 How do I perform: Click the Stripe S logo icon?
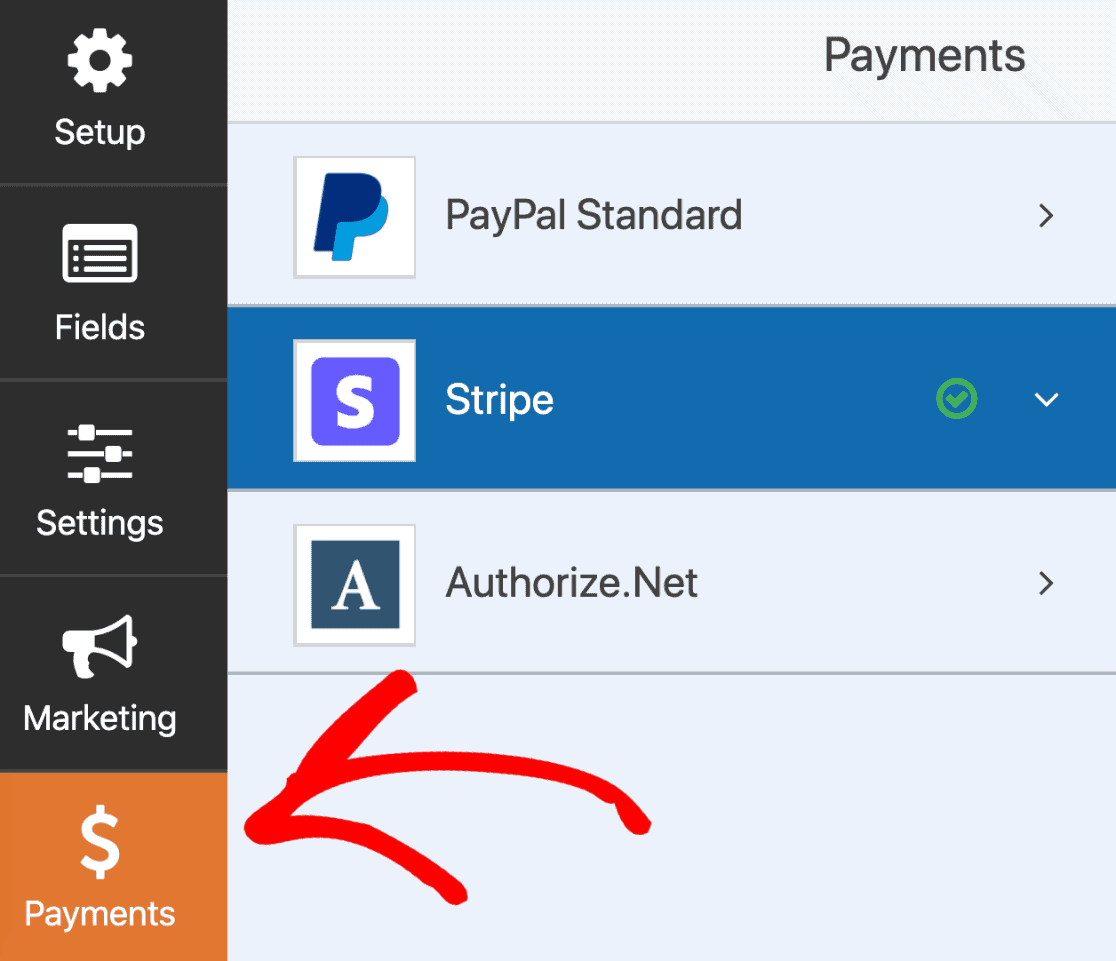tap(354, 401)
